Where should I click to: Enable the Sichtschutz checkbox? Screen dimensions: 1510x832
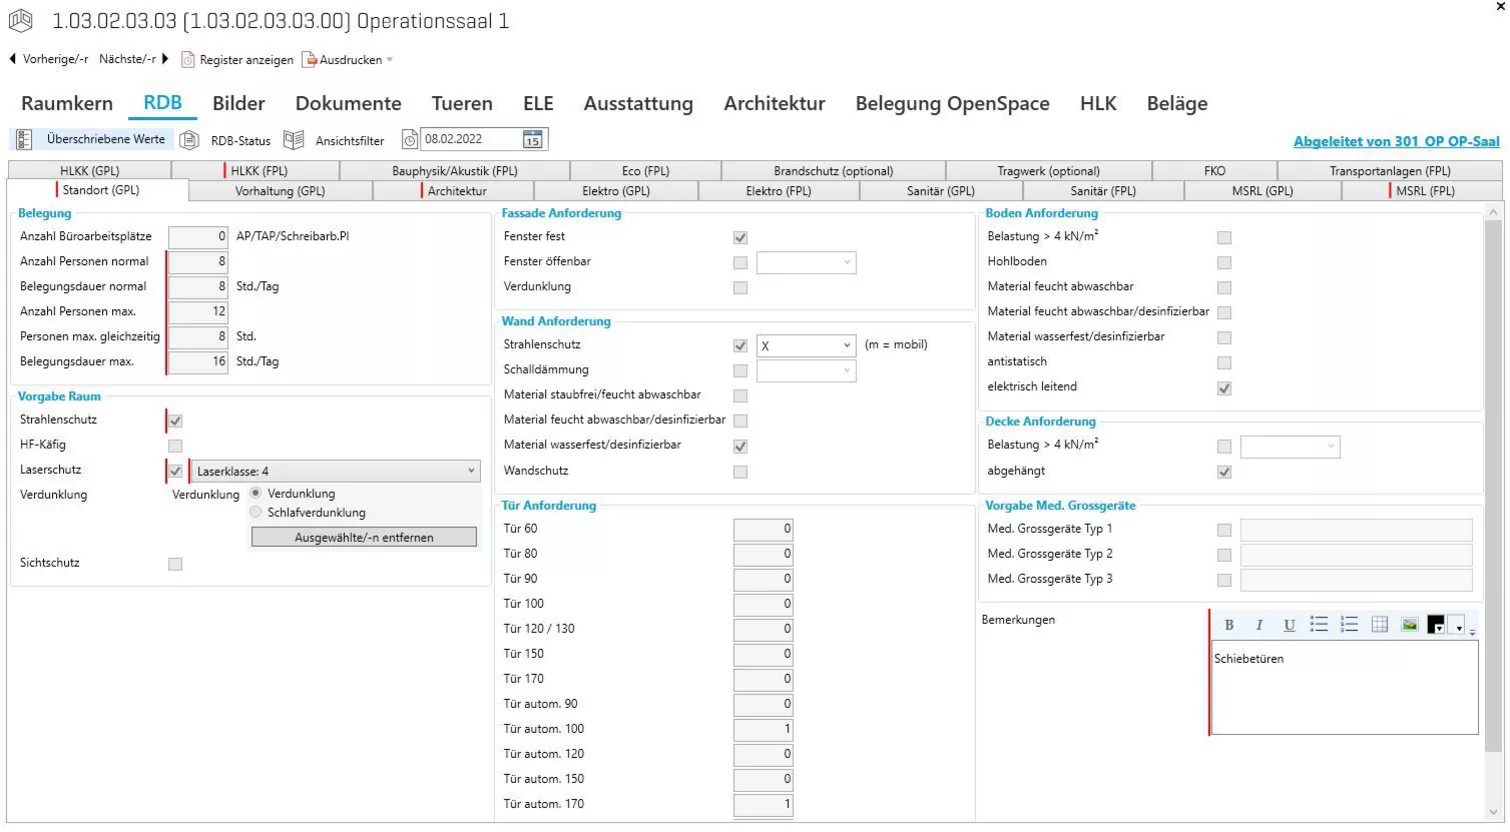tap(175, 564)
